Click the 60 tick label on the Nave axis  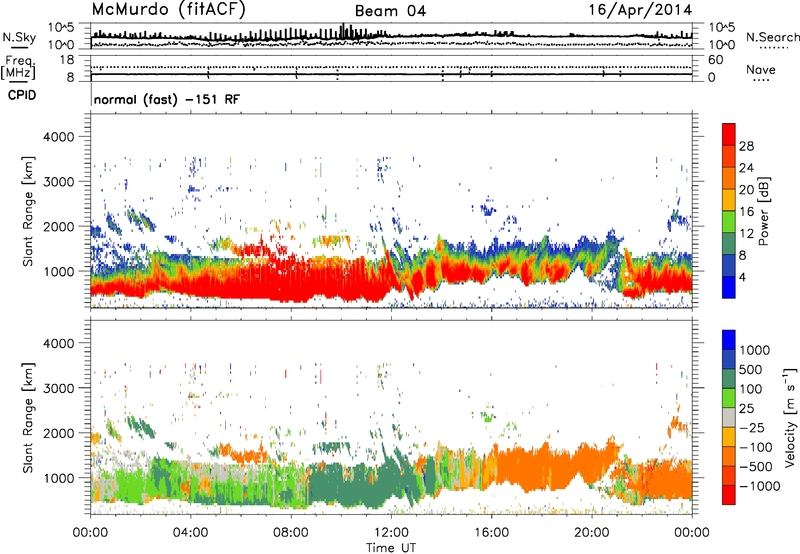[x=715, y=60]
